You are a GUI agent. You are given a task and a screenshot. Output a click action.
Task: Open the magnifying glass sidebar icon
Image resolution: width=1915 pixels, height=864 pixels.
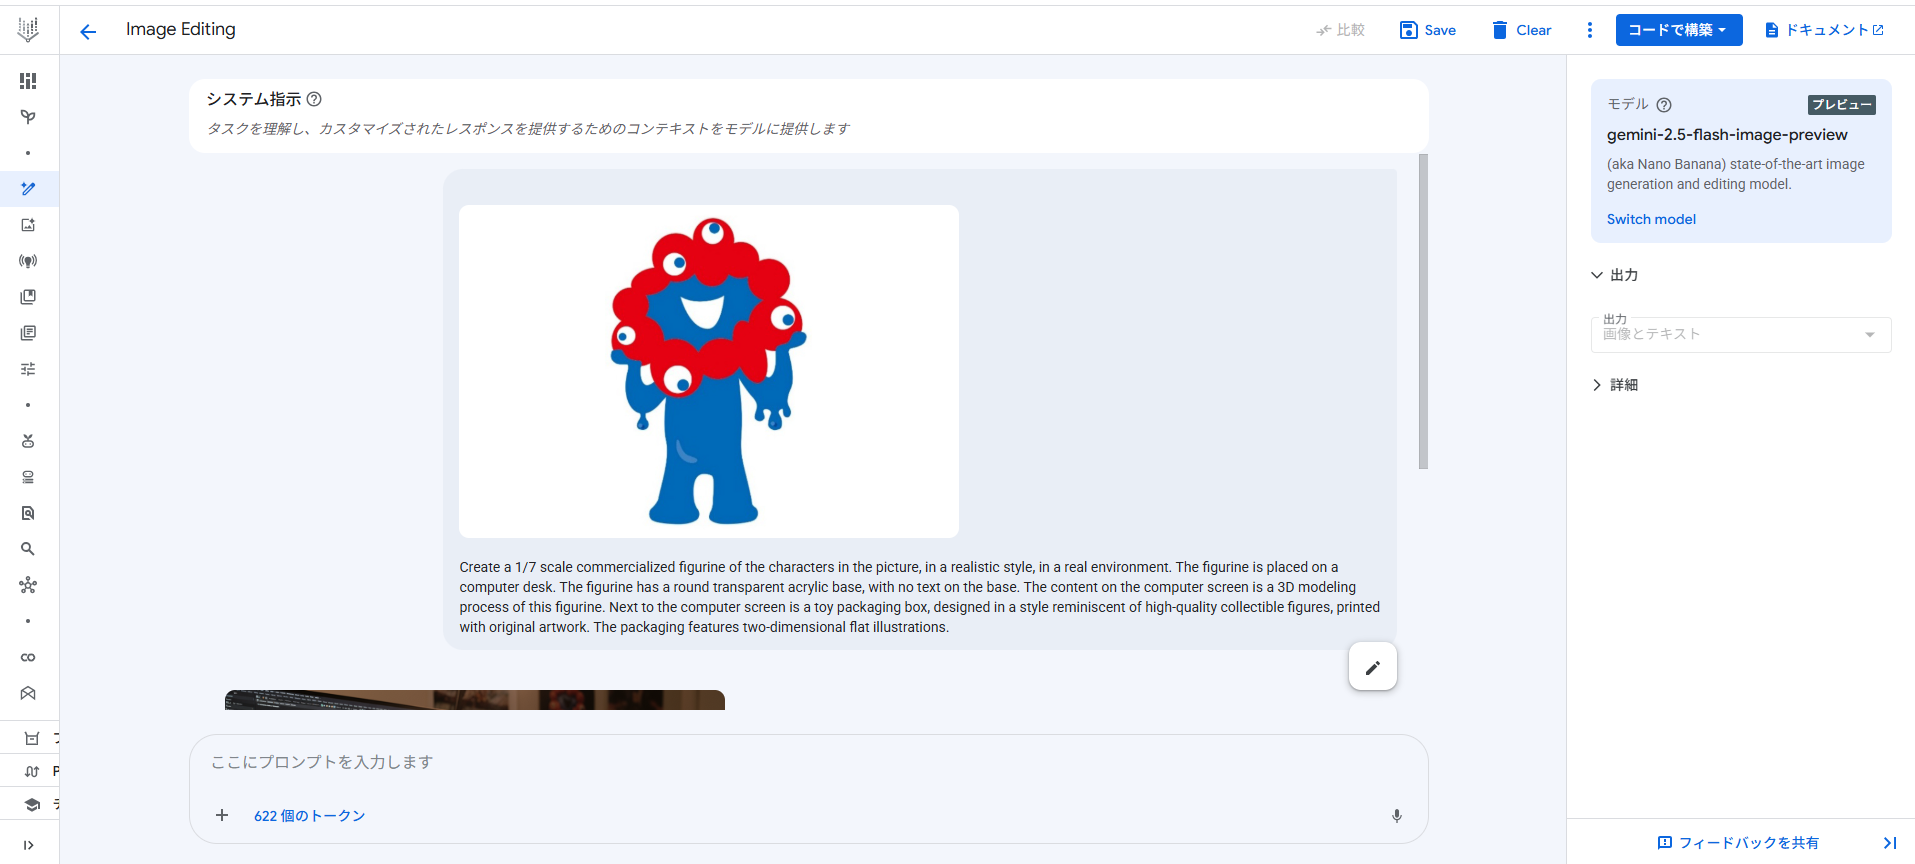[x=28, y=549]
